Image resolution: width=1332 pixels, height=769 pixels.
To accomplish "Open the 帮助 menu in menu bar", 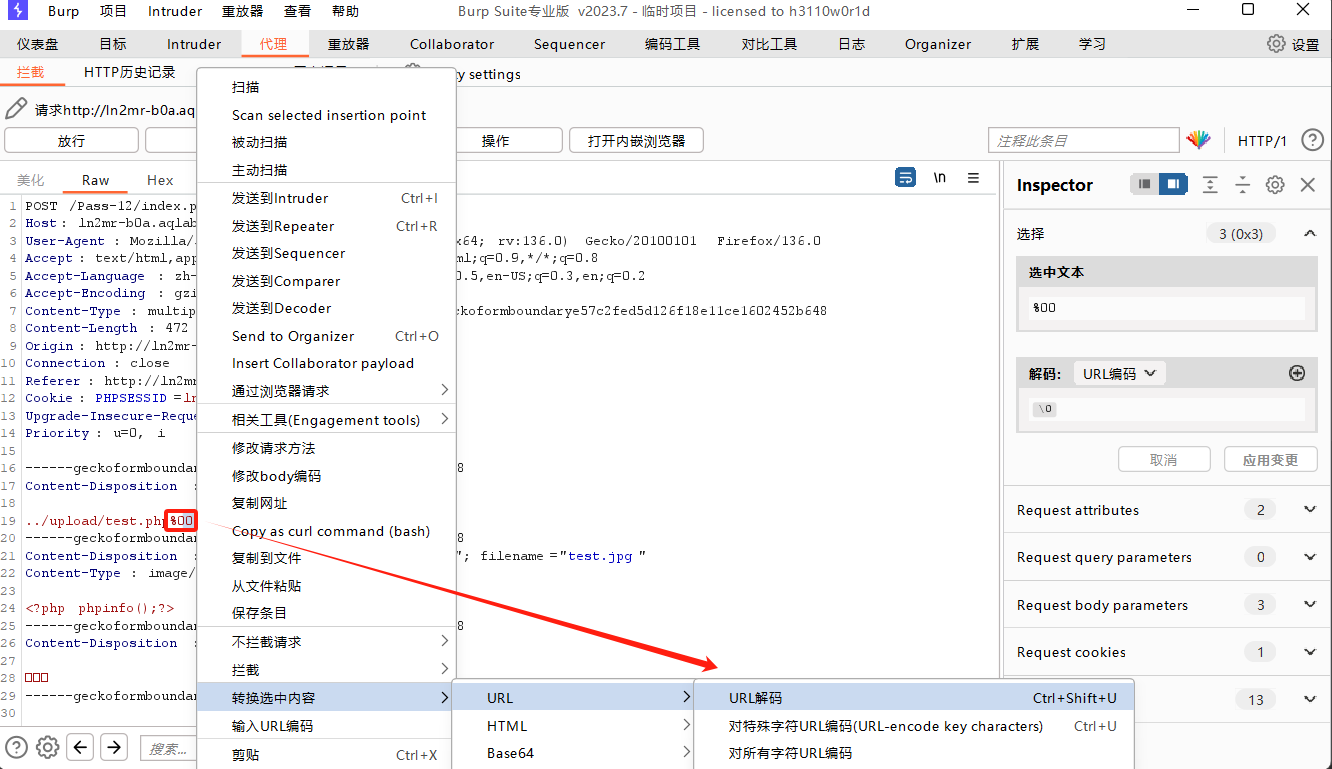I will pyautogui.click(x=345, y=11).
